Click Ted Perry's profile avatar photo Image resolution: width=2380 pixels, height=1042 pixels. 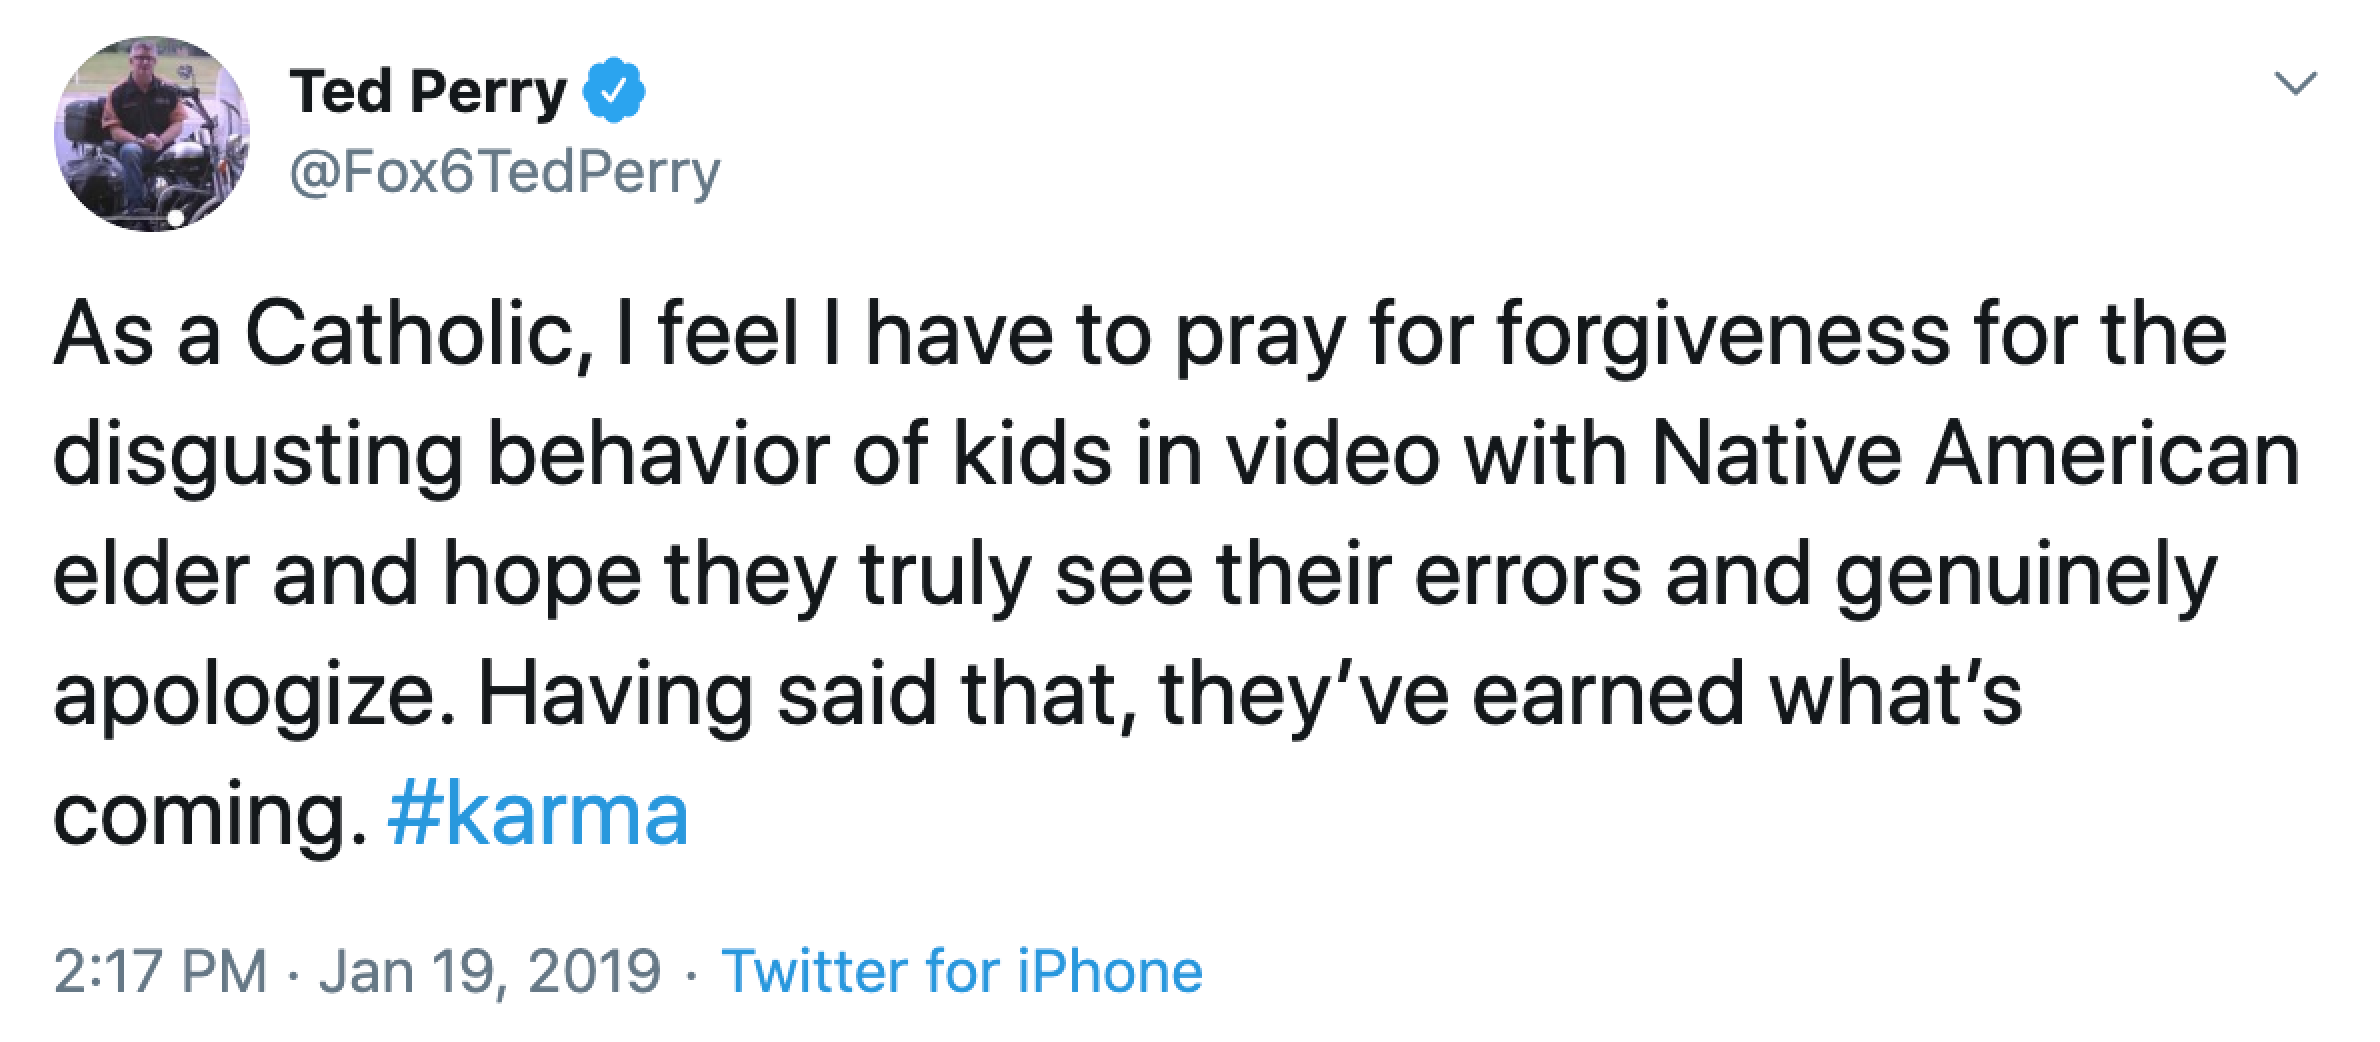point(151,135)
